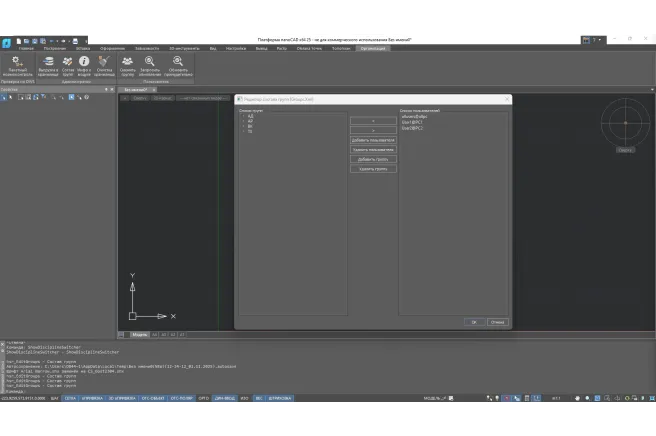Viewport: 656px width, 436px height.
Task: Open Состав групп tool in ribbon
Action: coord(68,66)
